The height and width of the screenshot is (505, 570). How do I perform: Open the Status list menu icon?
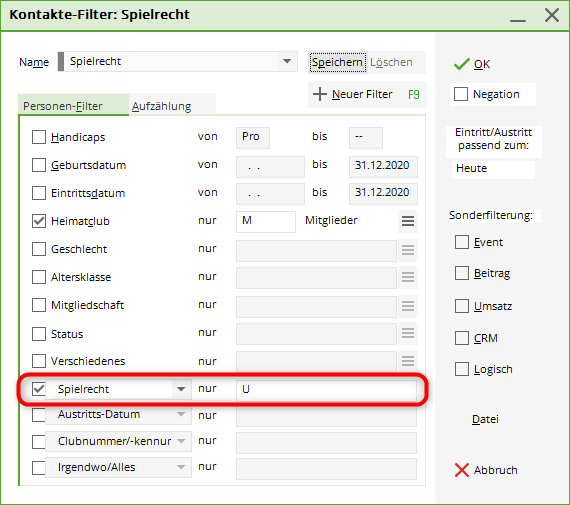pyautogui.click(x=408, y=333)
